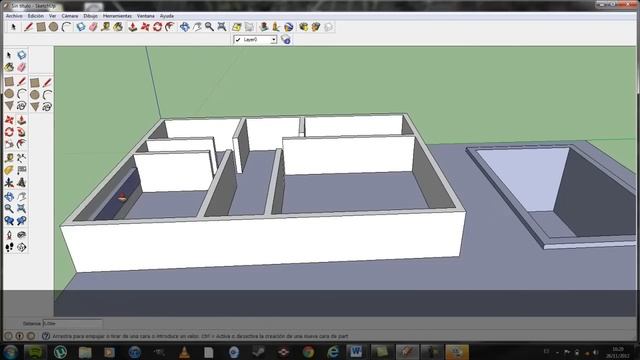This screenshot has height=360, width=640.
Task: Open Microsoft Word from the taskbar
Action: [356, 352]
